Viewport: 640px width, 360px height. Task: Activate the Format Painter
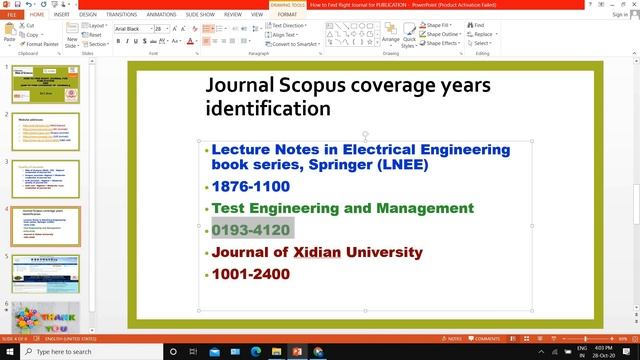[39, 44]
